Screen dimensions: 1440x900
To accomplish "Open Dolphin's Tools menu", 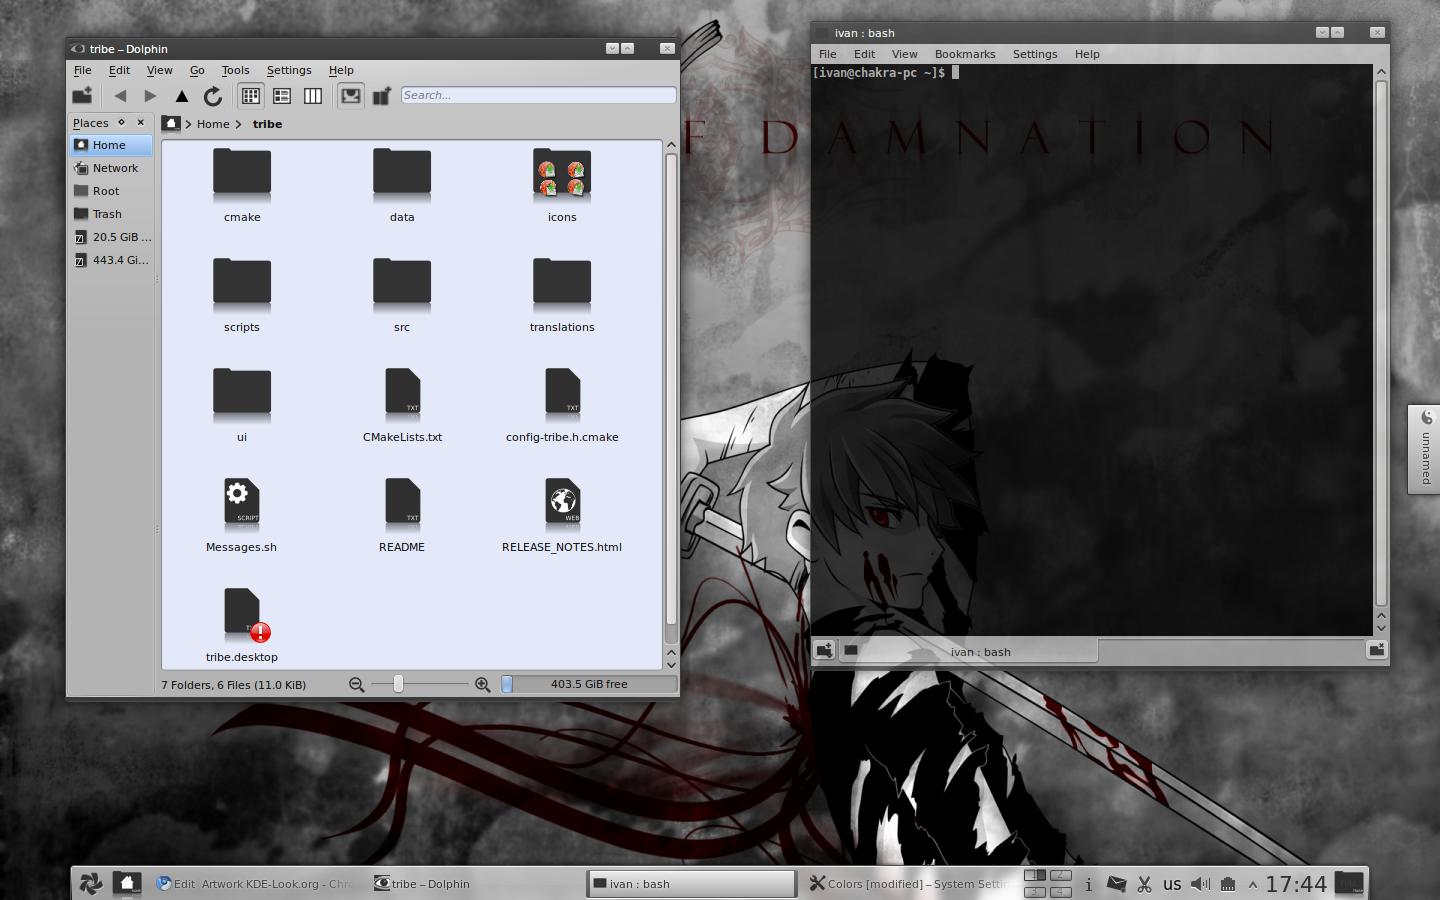I will tap(235, 70).
